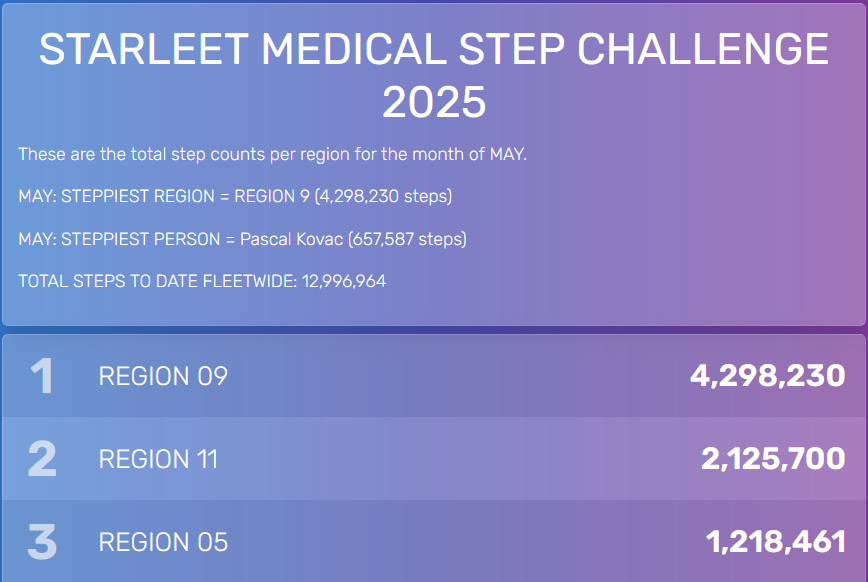
Task: Click the 2025 year in the heading
Action: 434,102
